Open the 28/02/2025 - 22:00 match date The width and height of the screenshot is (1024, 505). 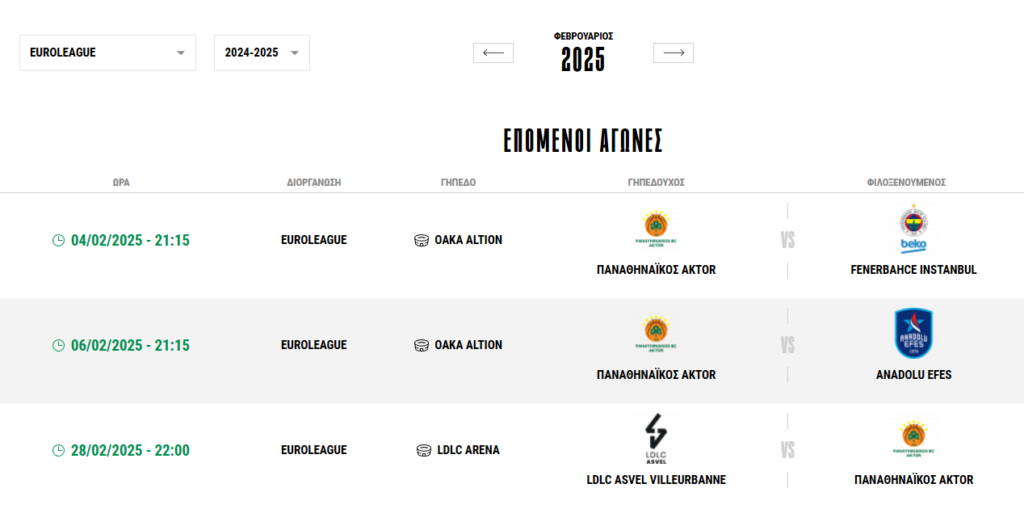130,450
